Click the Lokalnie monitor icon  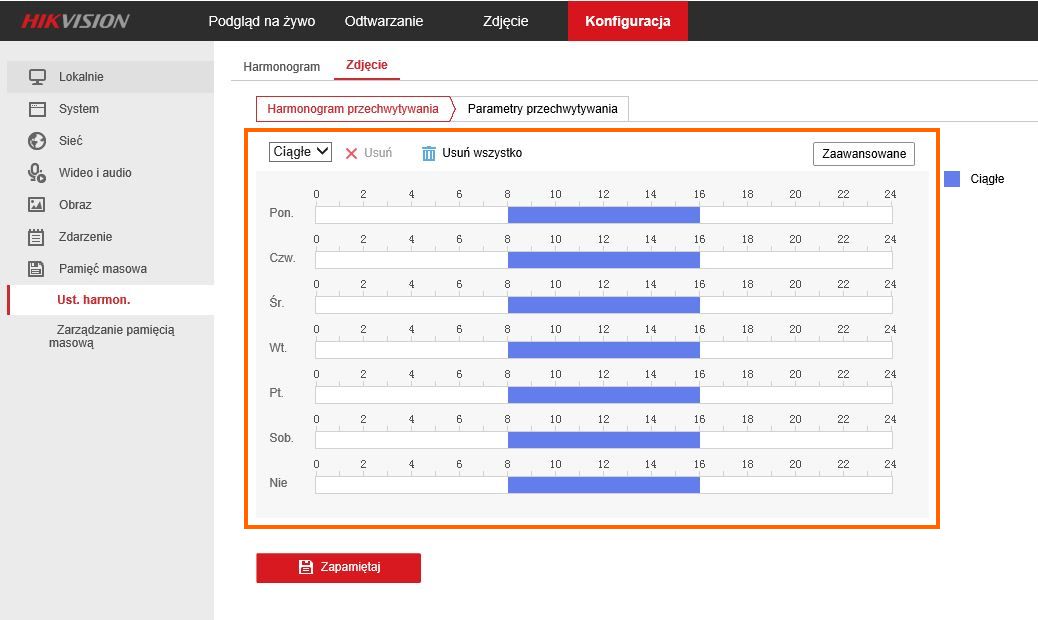pyautogui.click(x=37, y=77)
